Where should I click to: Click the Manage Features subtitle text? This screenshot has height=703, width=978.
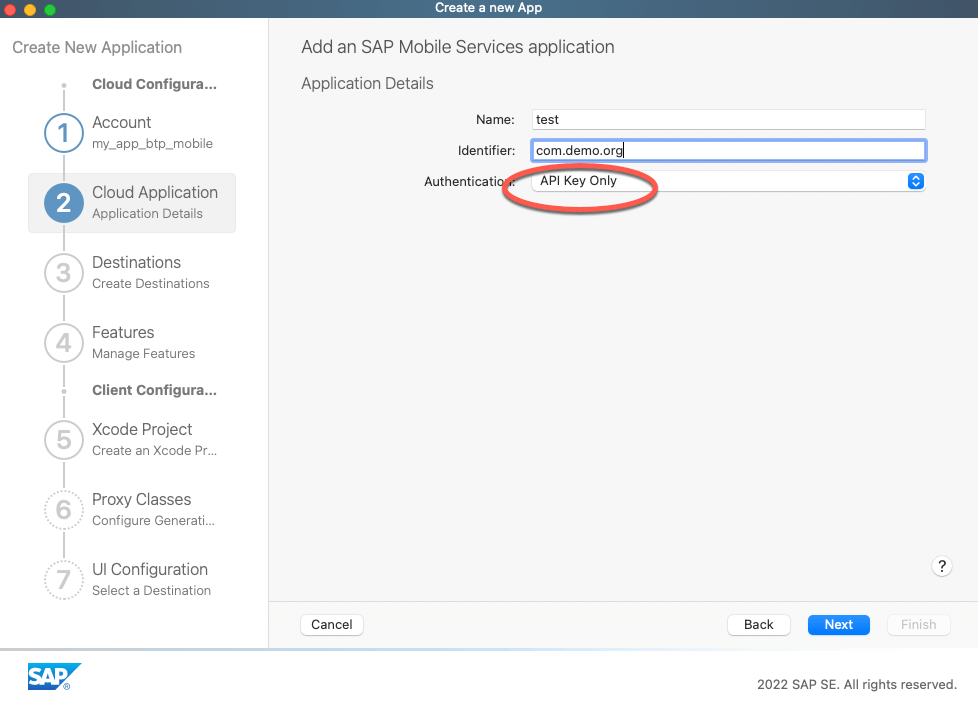(143, 353)
